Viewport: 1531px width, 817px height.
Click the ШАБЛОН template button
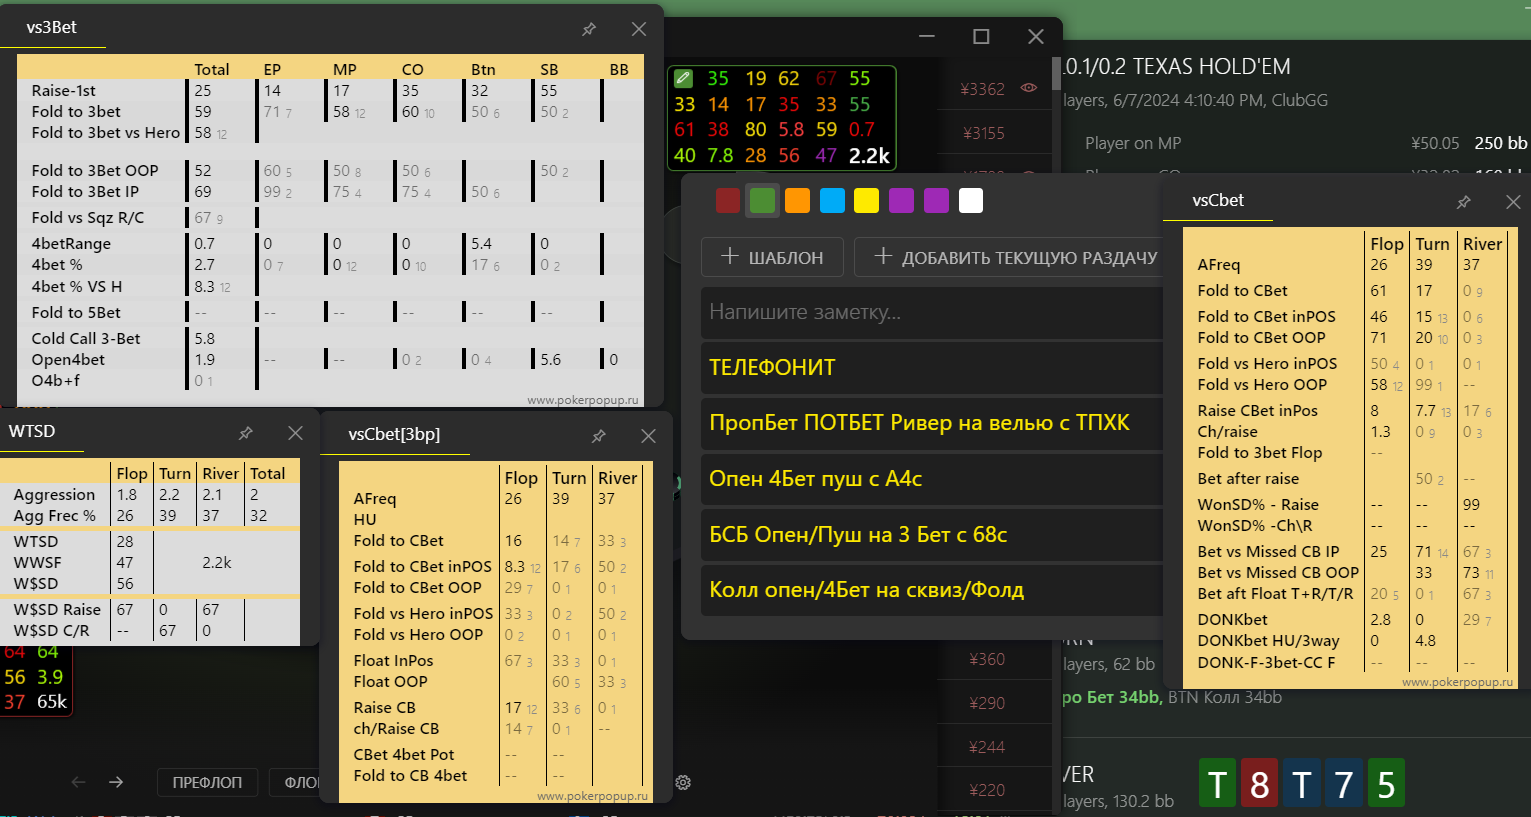[x=772, y=257]
